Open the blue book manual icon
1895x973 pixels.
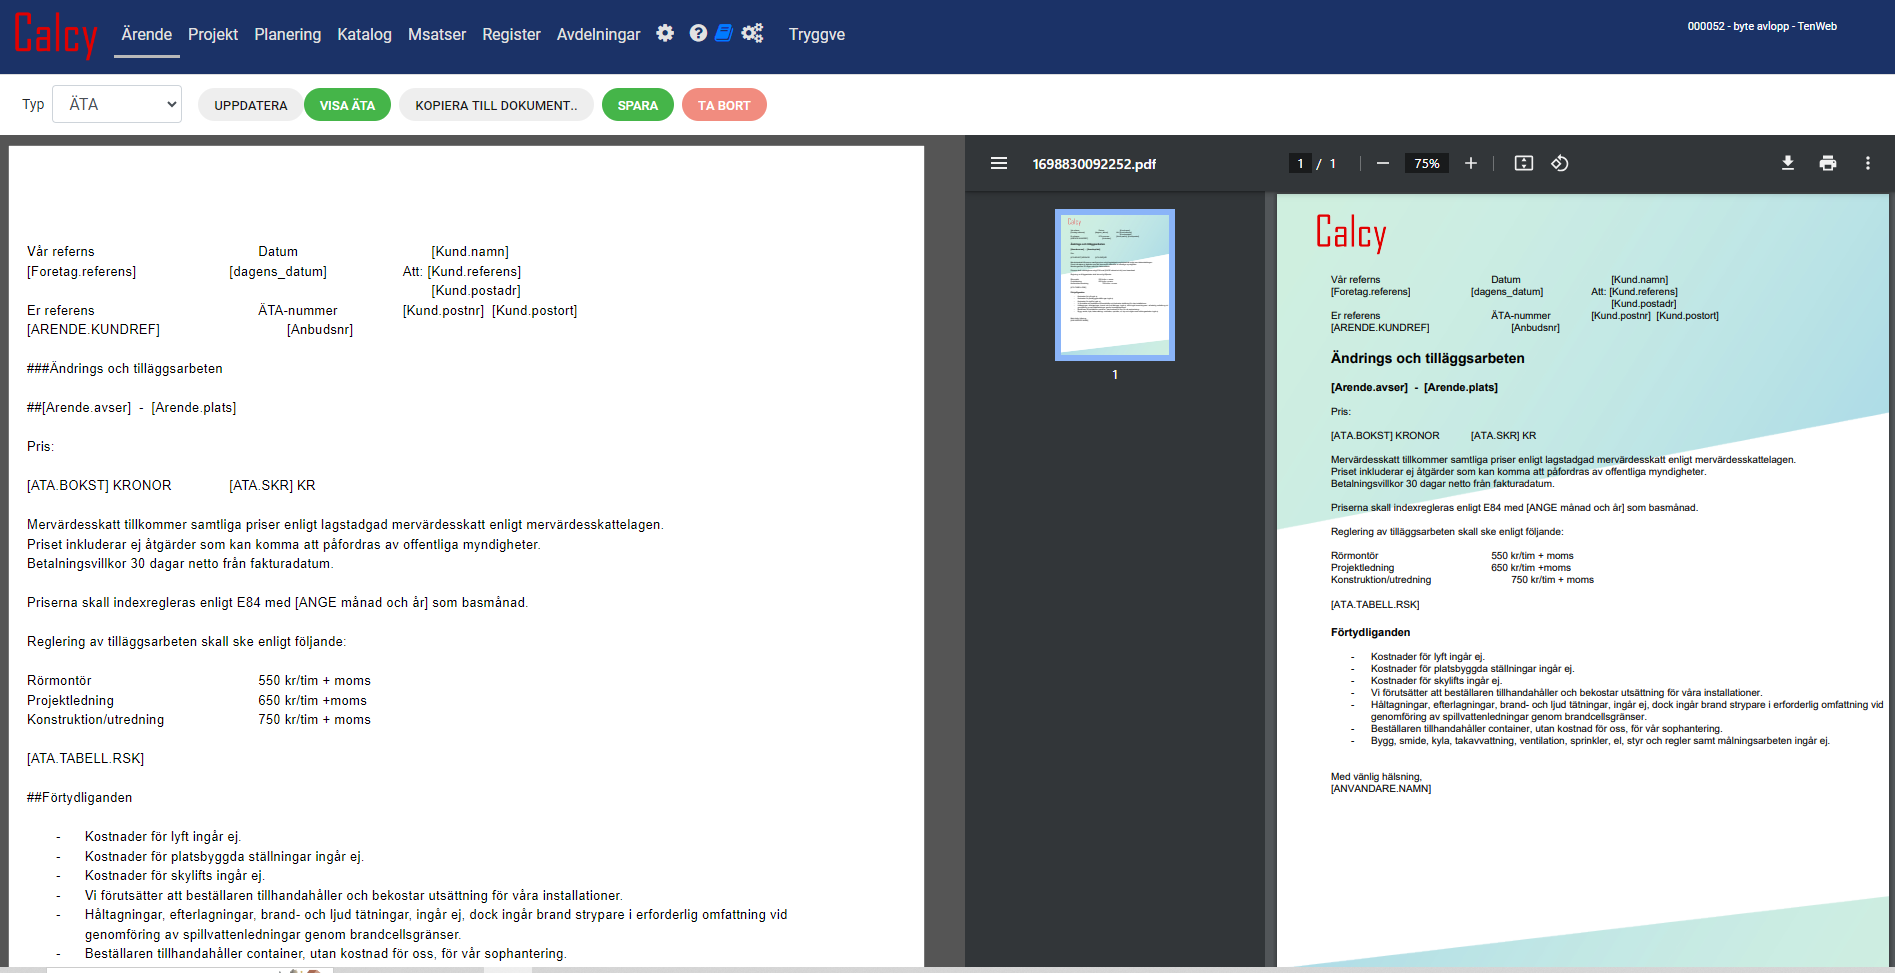click(x=724, y=33)
